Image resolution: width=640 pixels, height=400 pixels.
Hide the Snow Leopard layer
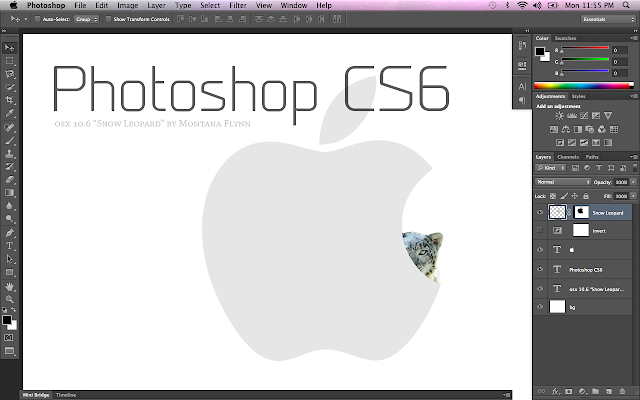541,212
